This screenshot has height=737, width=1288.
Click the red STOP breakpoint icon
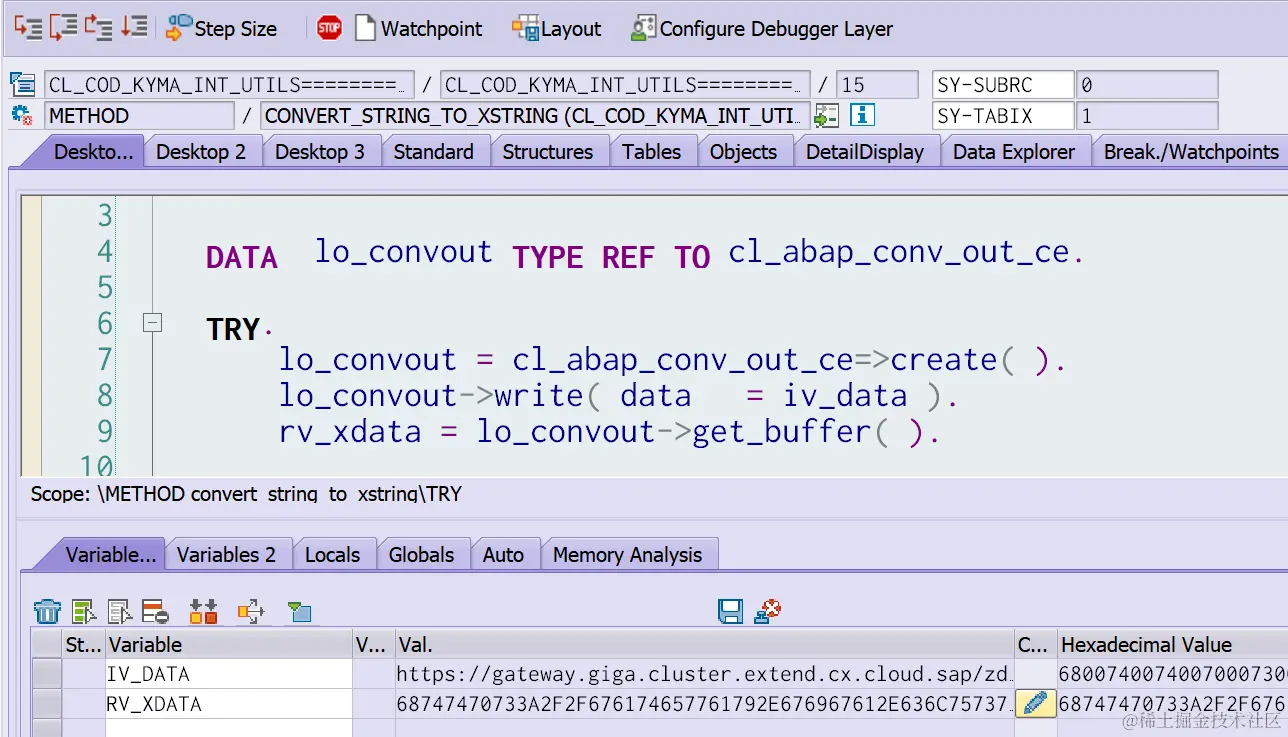[329, 28]
